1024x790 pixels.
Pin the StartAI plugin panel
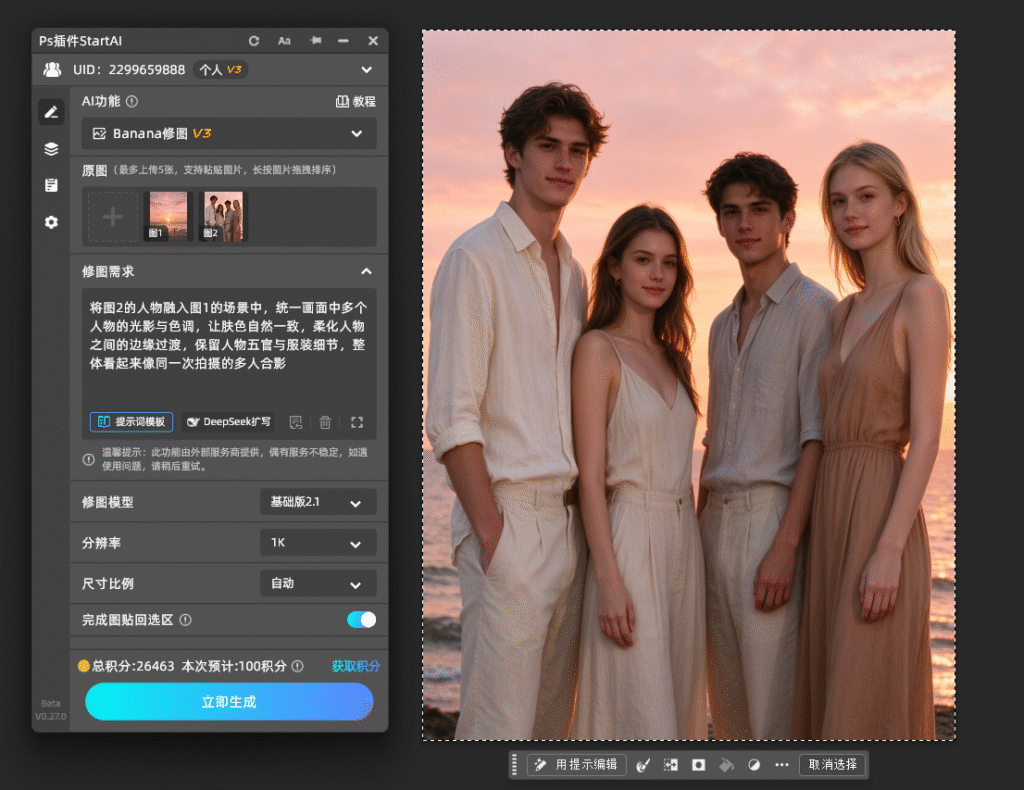pos(315,40)
